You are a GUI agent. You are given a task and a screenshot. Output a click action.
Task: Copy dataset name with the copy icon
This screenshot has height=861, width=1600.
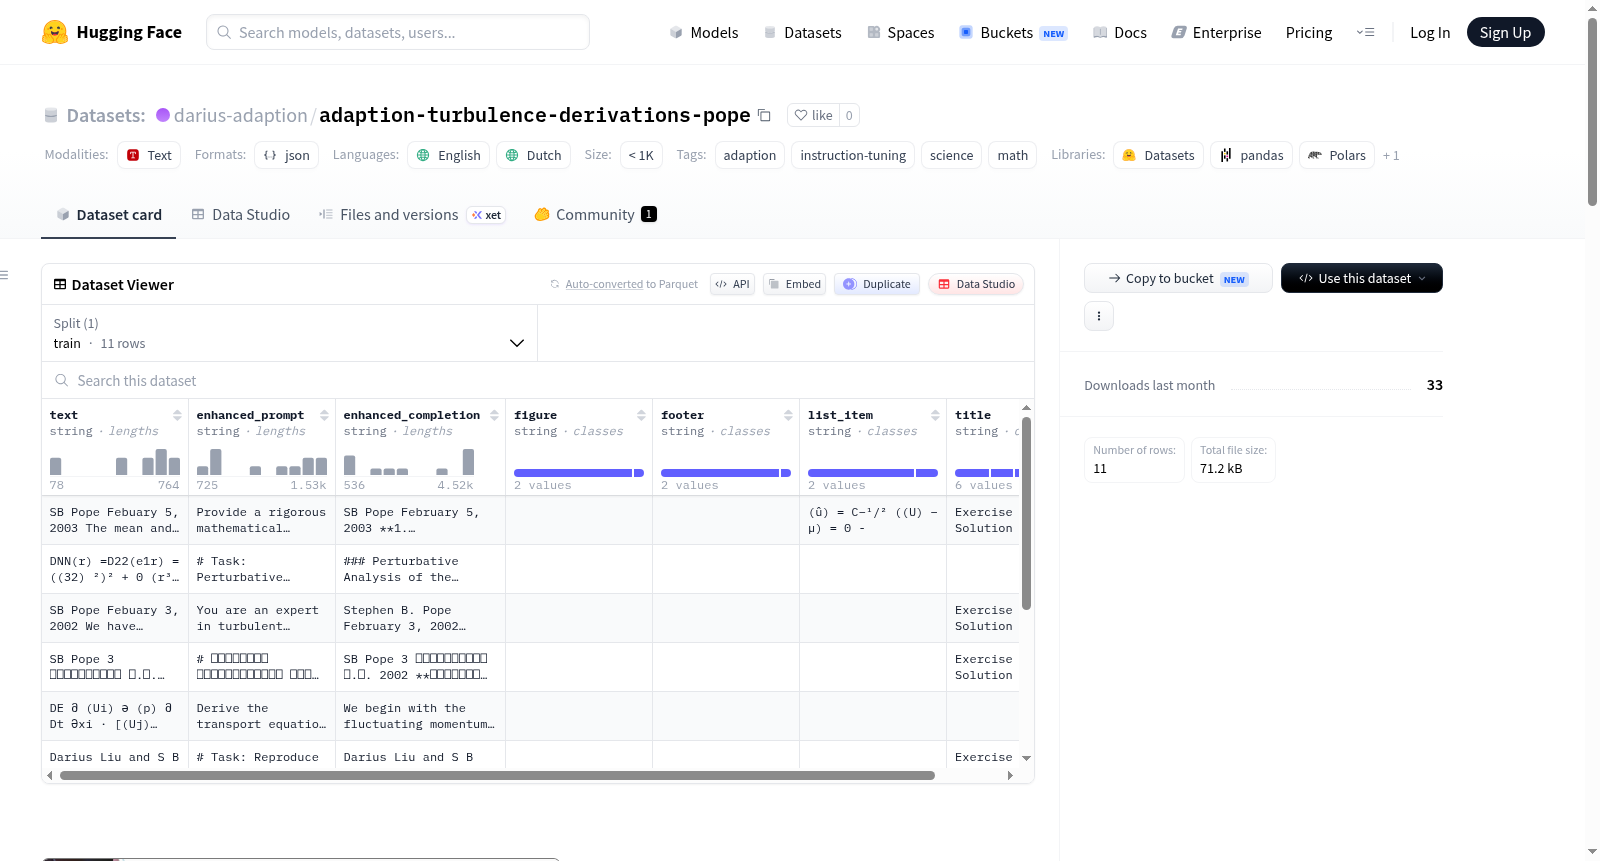764,115
